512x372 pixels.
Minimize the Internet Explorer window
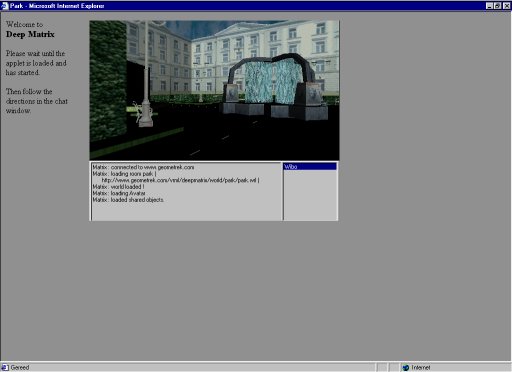click(x=489, y=6)
